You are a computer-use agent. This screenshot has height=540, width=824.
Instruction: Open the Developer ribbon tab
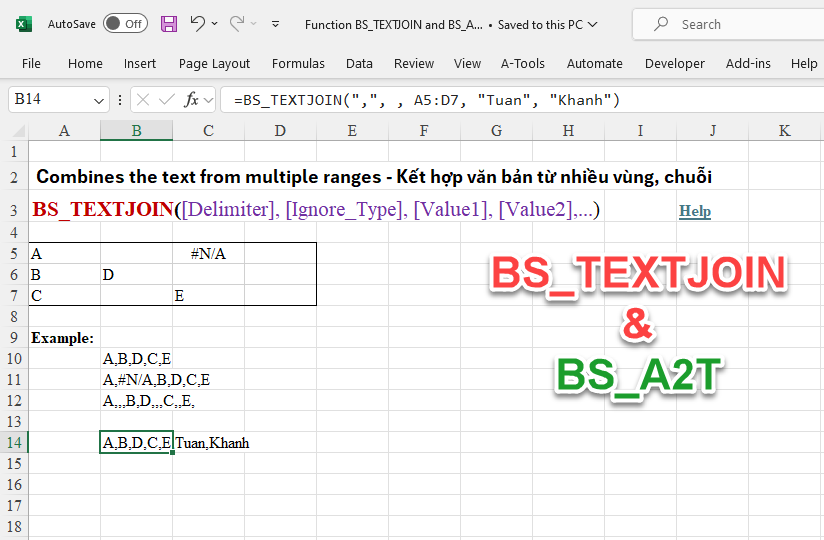pos(674,63)
